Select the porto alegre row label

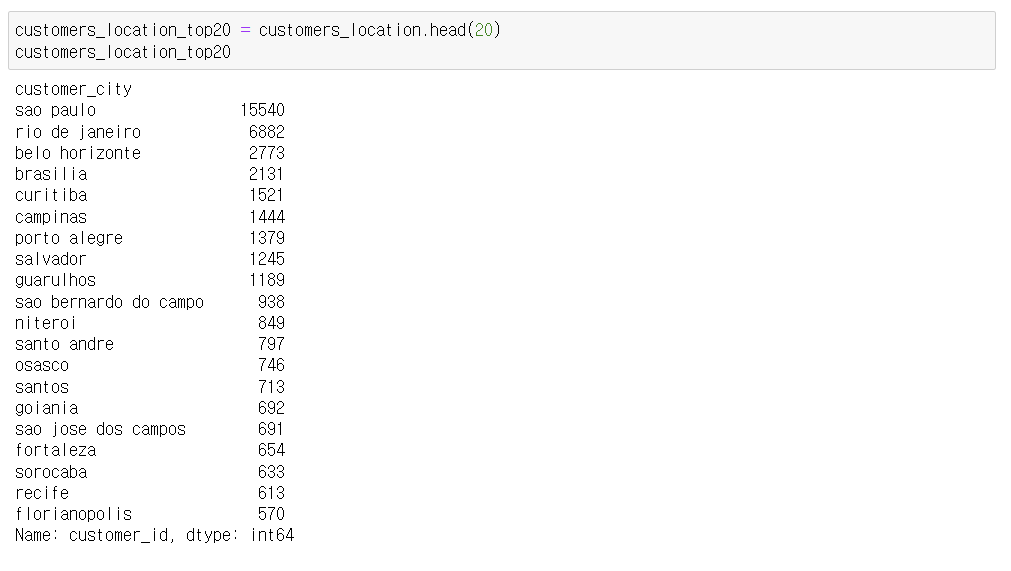(69, 238)
